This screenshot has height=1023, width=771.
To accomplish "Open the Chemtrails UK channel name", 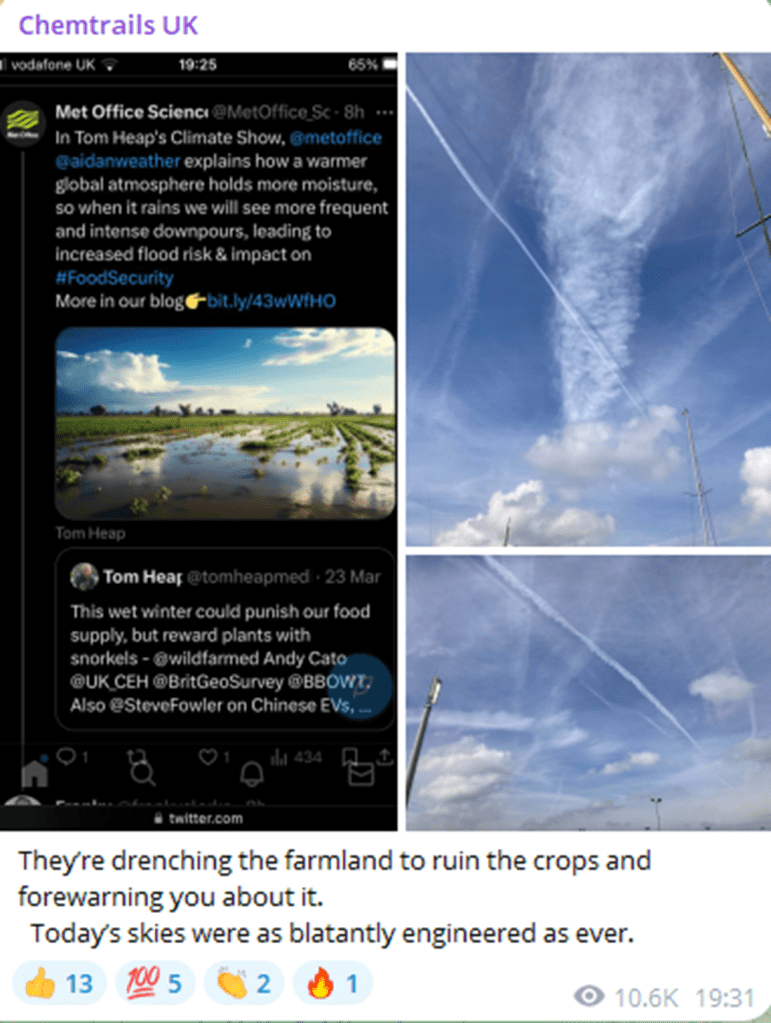I will (108, 25).
